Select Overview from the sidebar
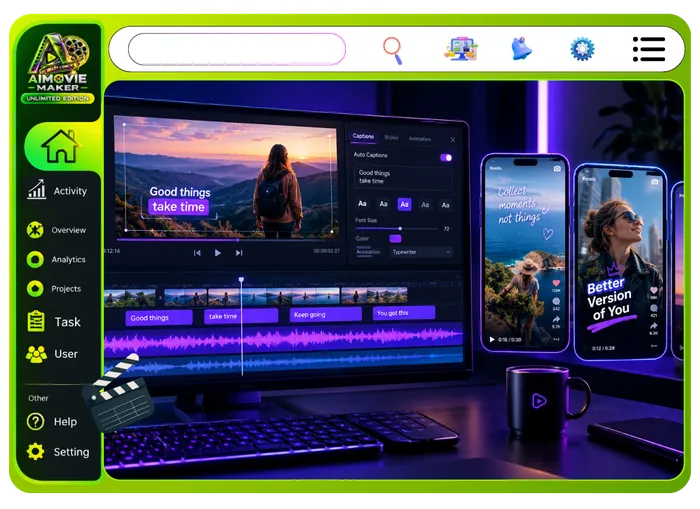 tap(56, 230)
